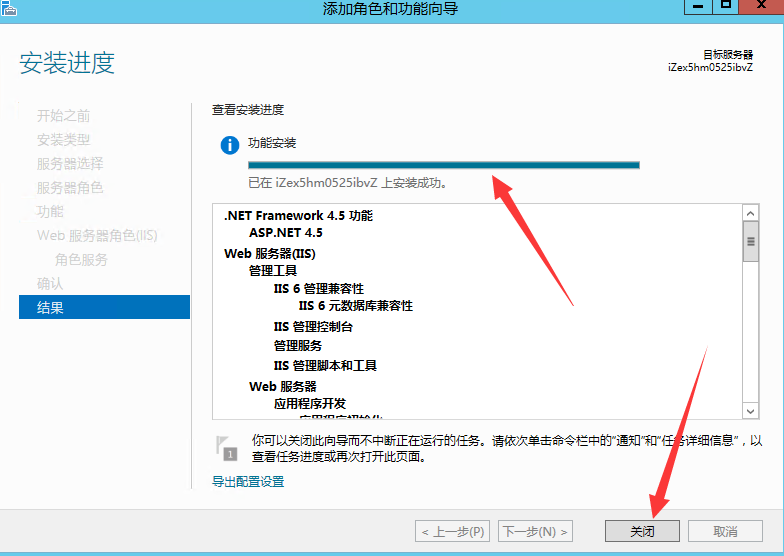Click the 下一步(N) button
Viewport: 784px width, 556px height.
pos(535,531)
